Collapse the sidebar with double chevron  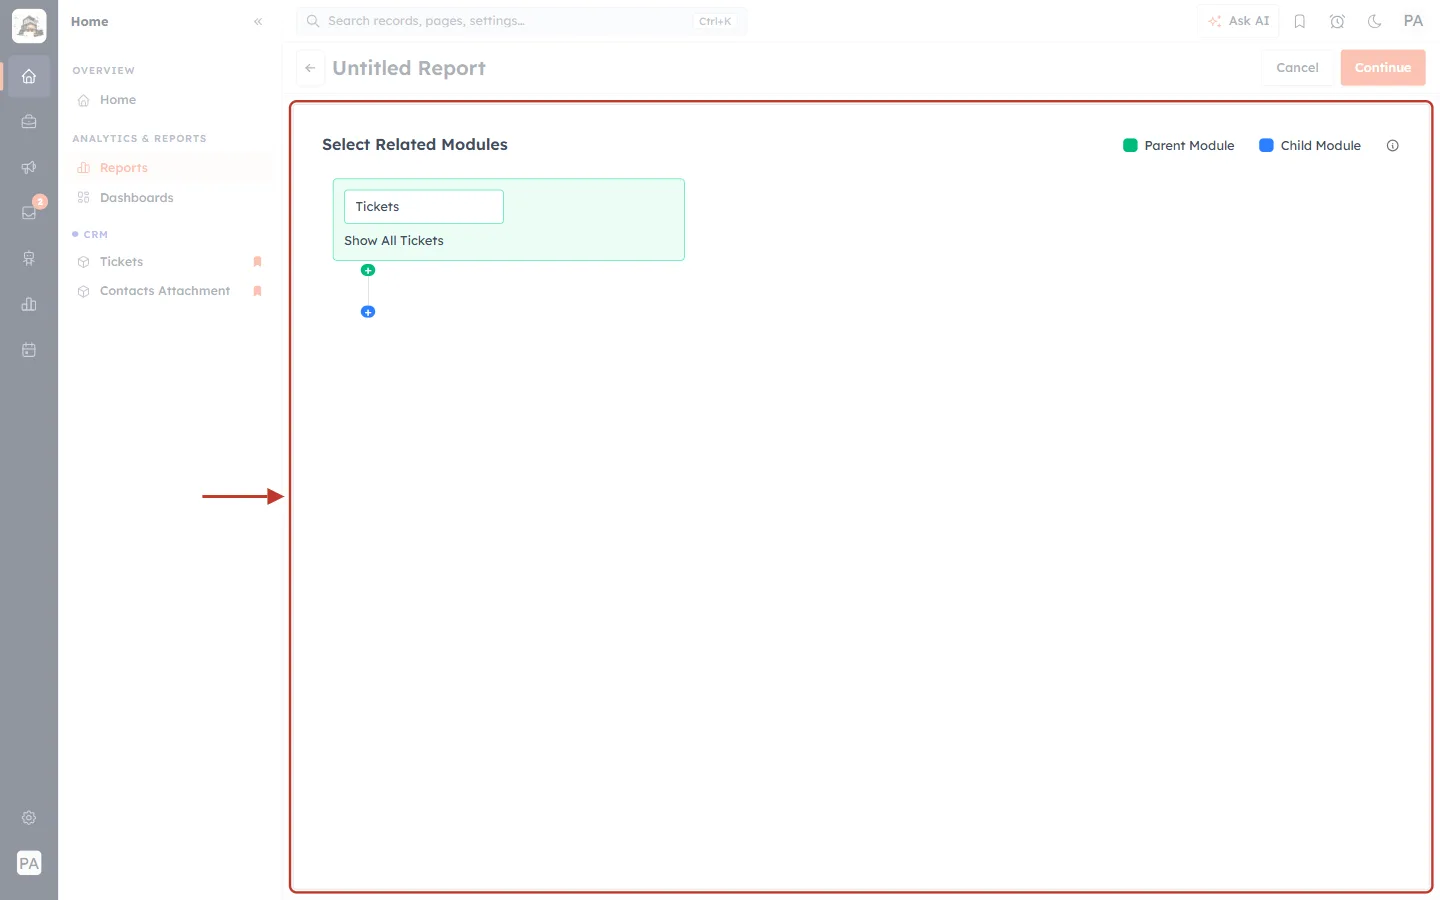coord(258,21)
